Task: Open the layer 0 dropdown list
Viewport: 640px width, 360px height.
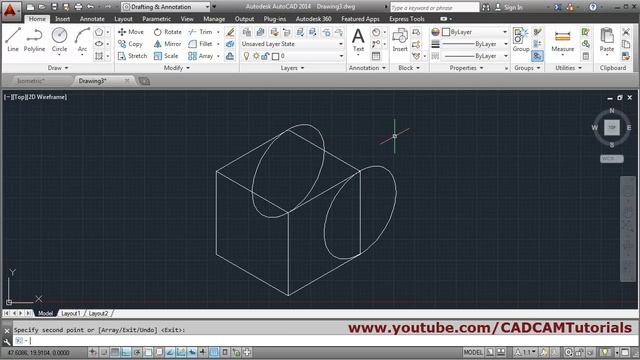Action: [x=292, y=56]
